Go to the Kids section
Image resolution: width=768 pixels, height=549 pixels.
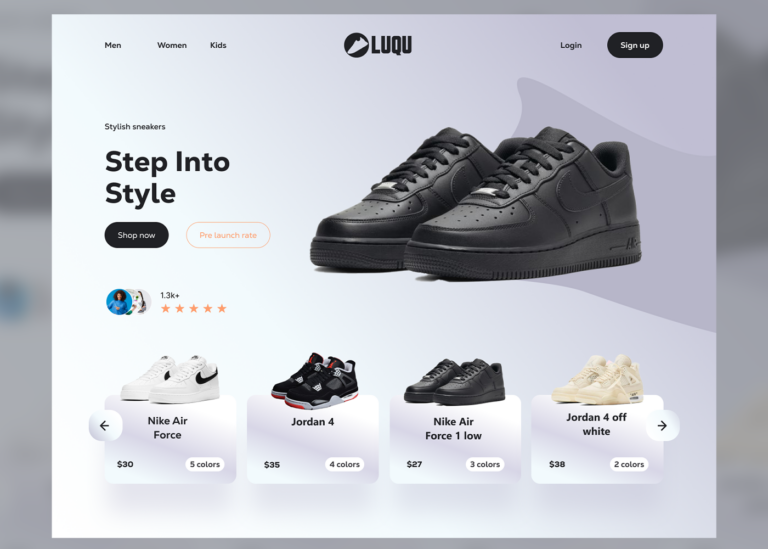click(218, 45)
